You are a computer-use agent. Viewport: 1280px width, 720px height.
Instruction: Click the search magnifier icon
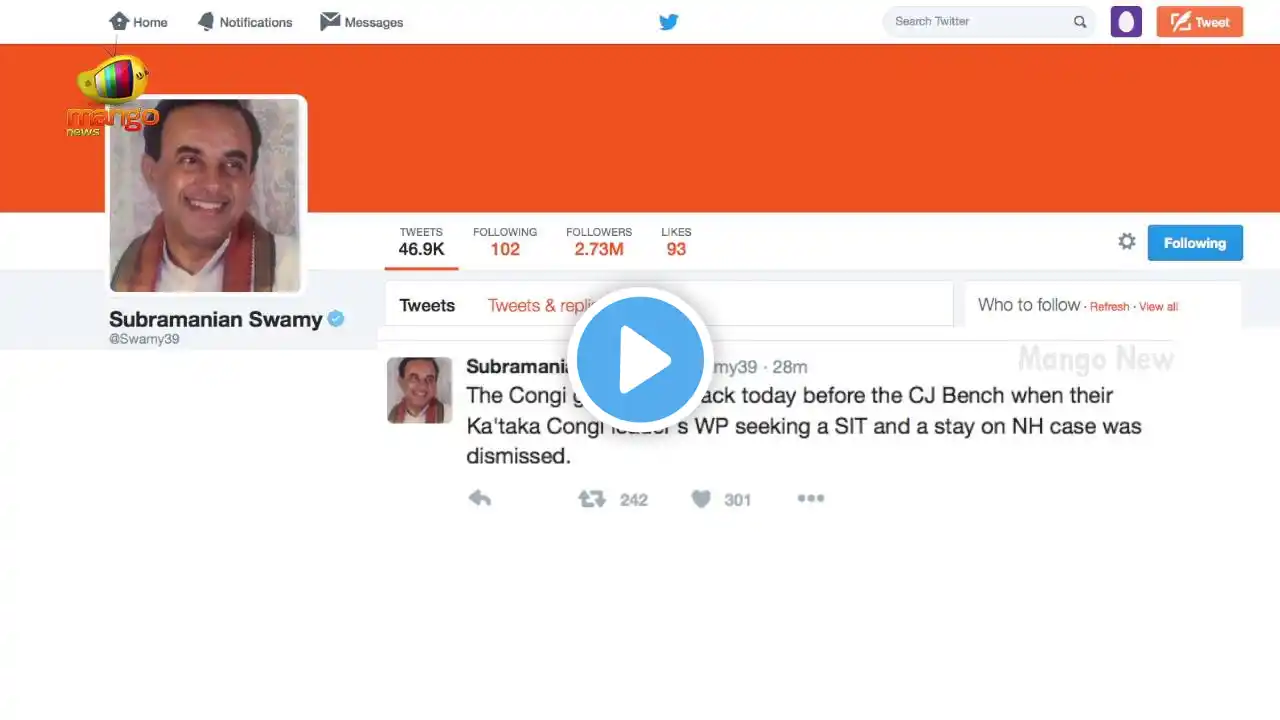pyautogui.click(x=1080, y=21)
